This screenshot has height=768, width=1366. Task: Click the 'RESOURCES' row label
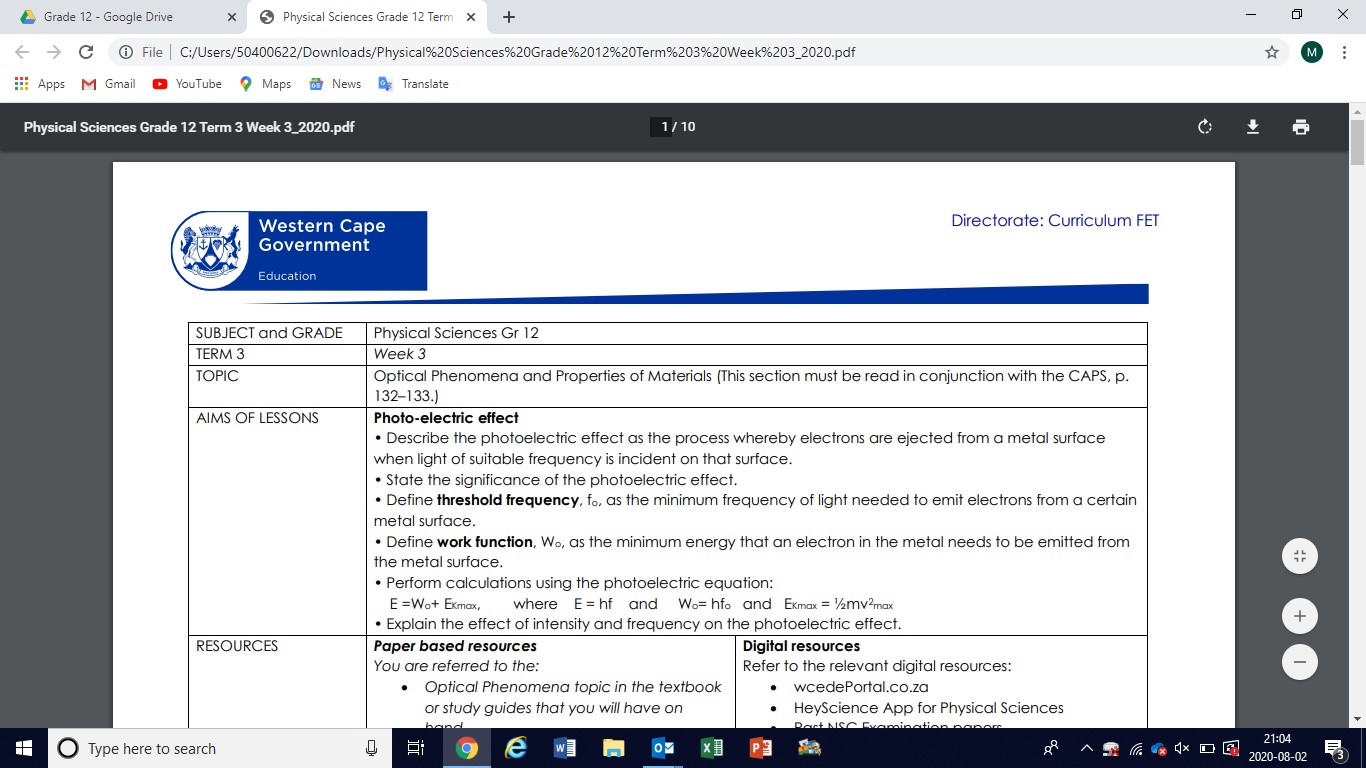[x=237, y=646]
